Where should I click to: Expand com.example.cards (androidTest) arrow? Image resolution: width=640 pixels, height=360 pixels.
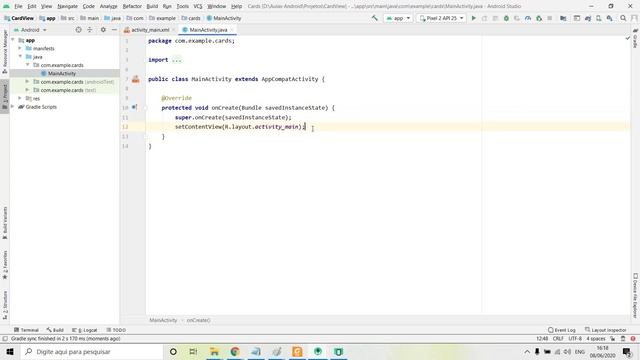[27, 82]
